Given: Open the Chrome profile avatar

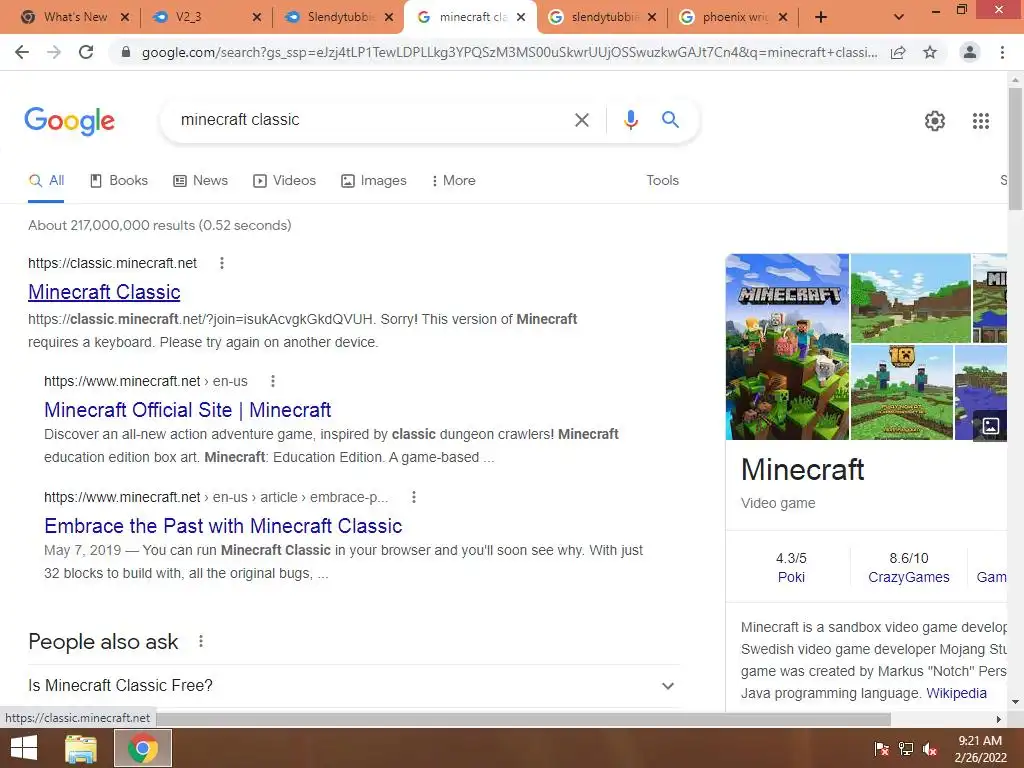Looking at the screenshot, I should (970, 52).
